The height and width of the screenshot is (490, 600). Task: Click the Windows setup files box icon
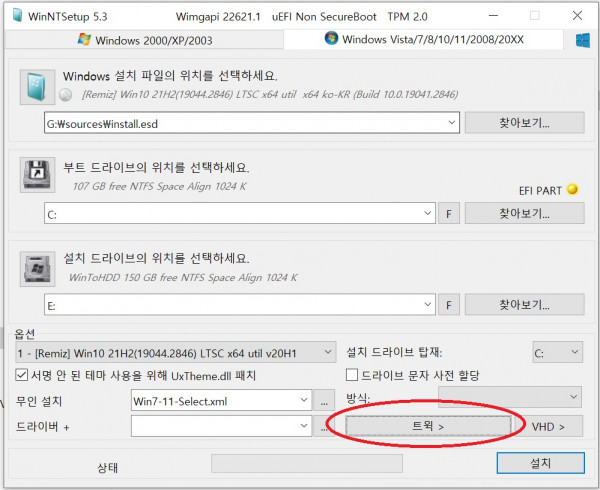pyautogui.click(x=37, y=87)
